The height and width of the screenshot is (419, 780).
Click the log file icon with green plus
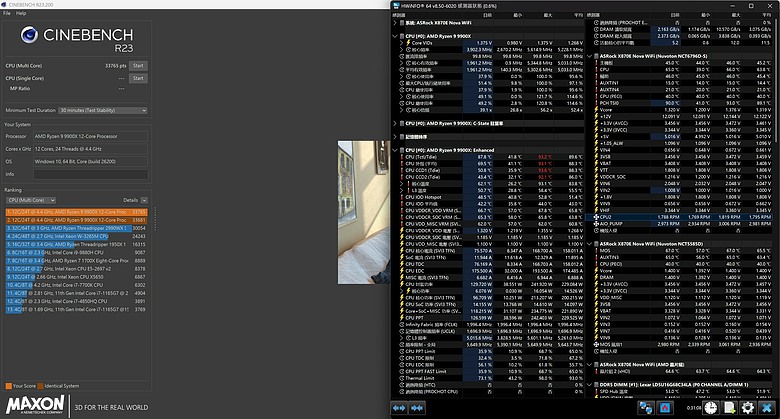729,408
